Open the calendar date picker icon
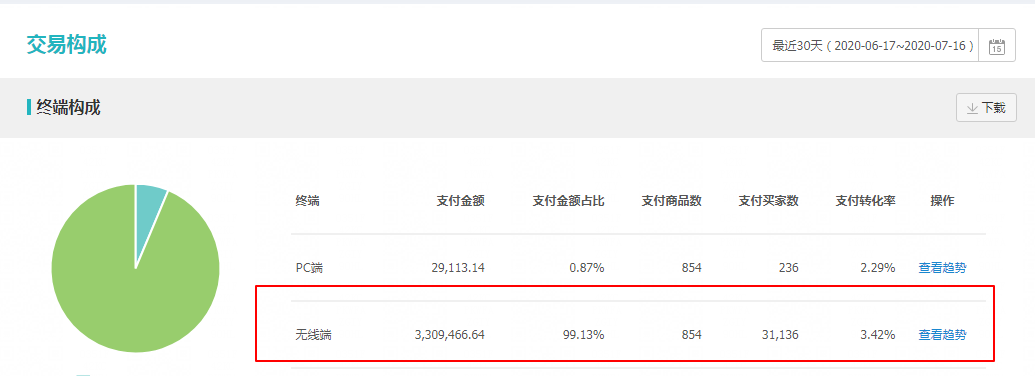The width and height of the screenshot is (1035, 376). (997, 46)
